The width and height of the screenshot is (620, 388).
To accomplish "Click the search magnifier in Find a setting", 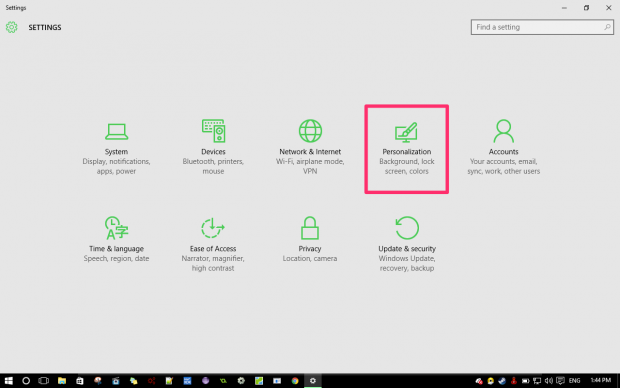I will click(x=607, y=27).
